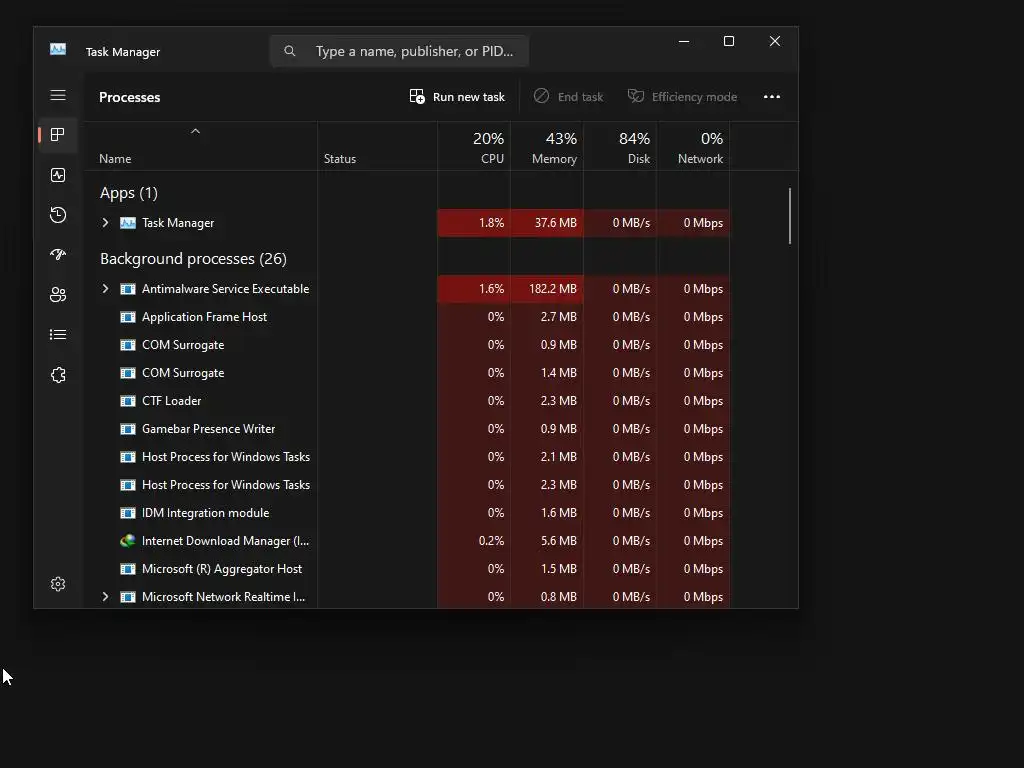Click the 0.2% CPU value
Viewport: 1024px width, 768px height.
pyautogui.click(x=491, y=541)
